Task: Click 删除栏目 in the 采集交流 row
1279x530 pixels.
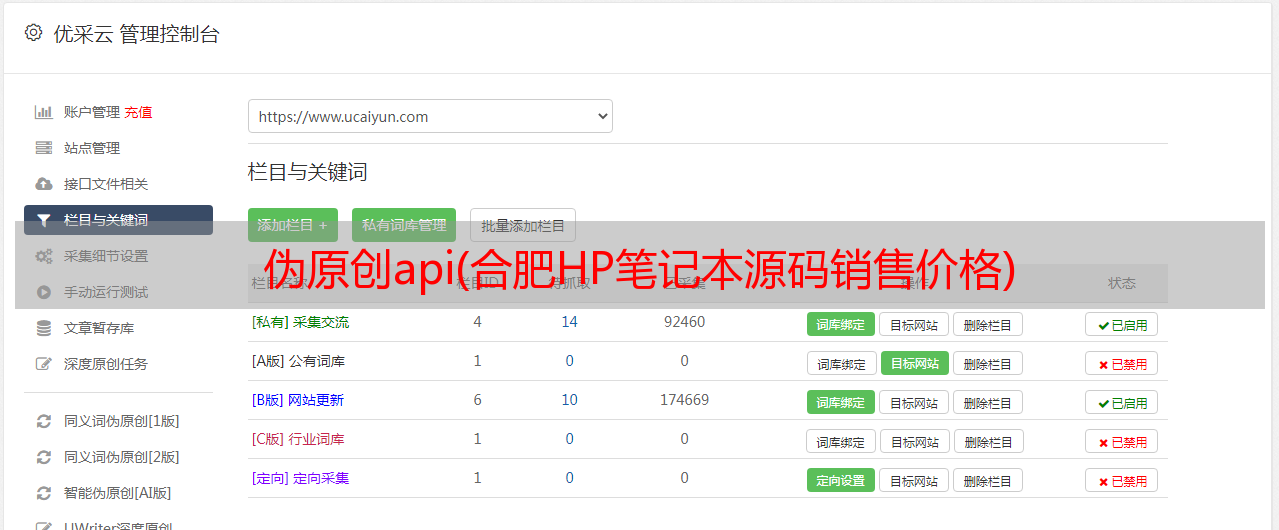Action: coord(988,324)
